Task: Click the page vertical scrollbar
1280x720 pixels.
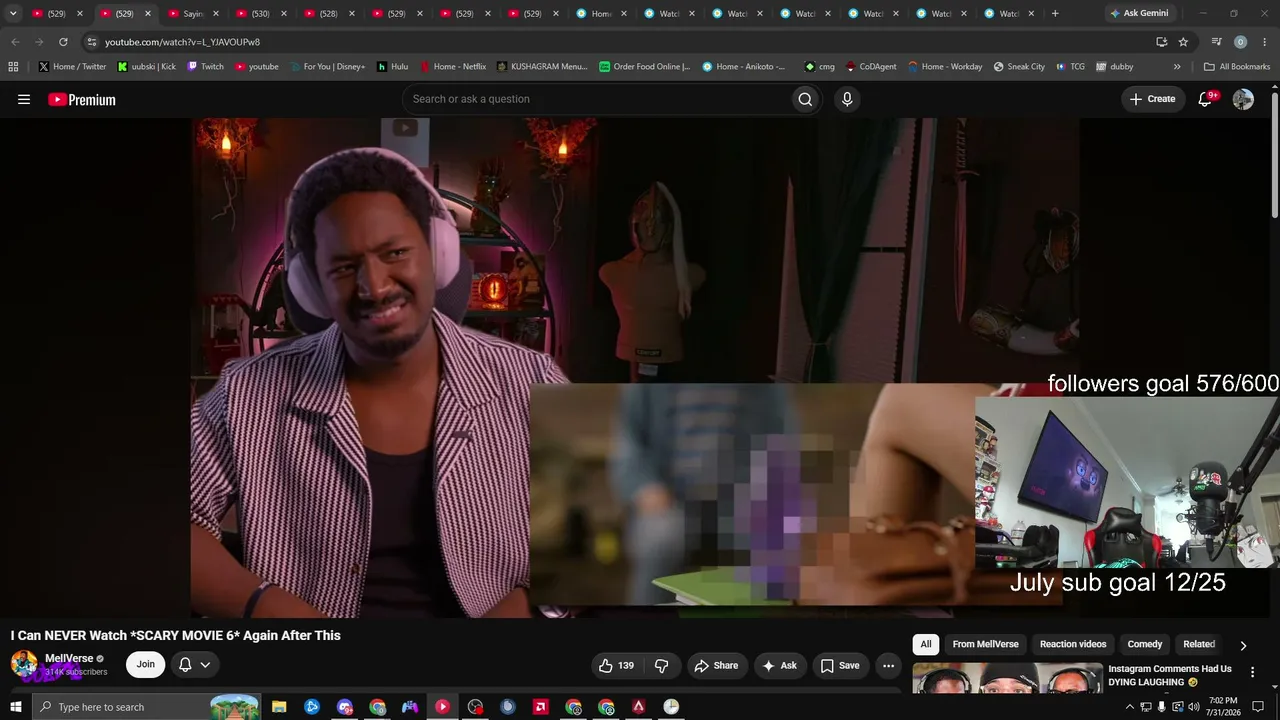Action: [x=1274, y=155]
